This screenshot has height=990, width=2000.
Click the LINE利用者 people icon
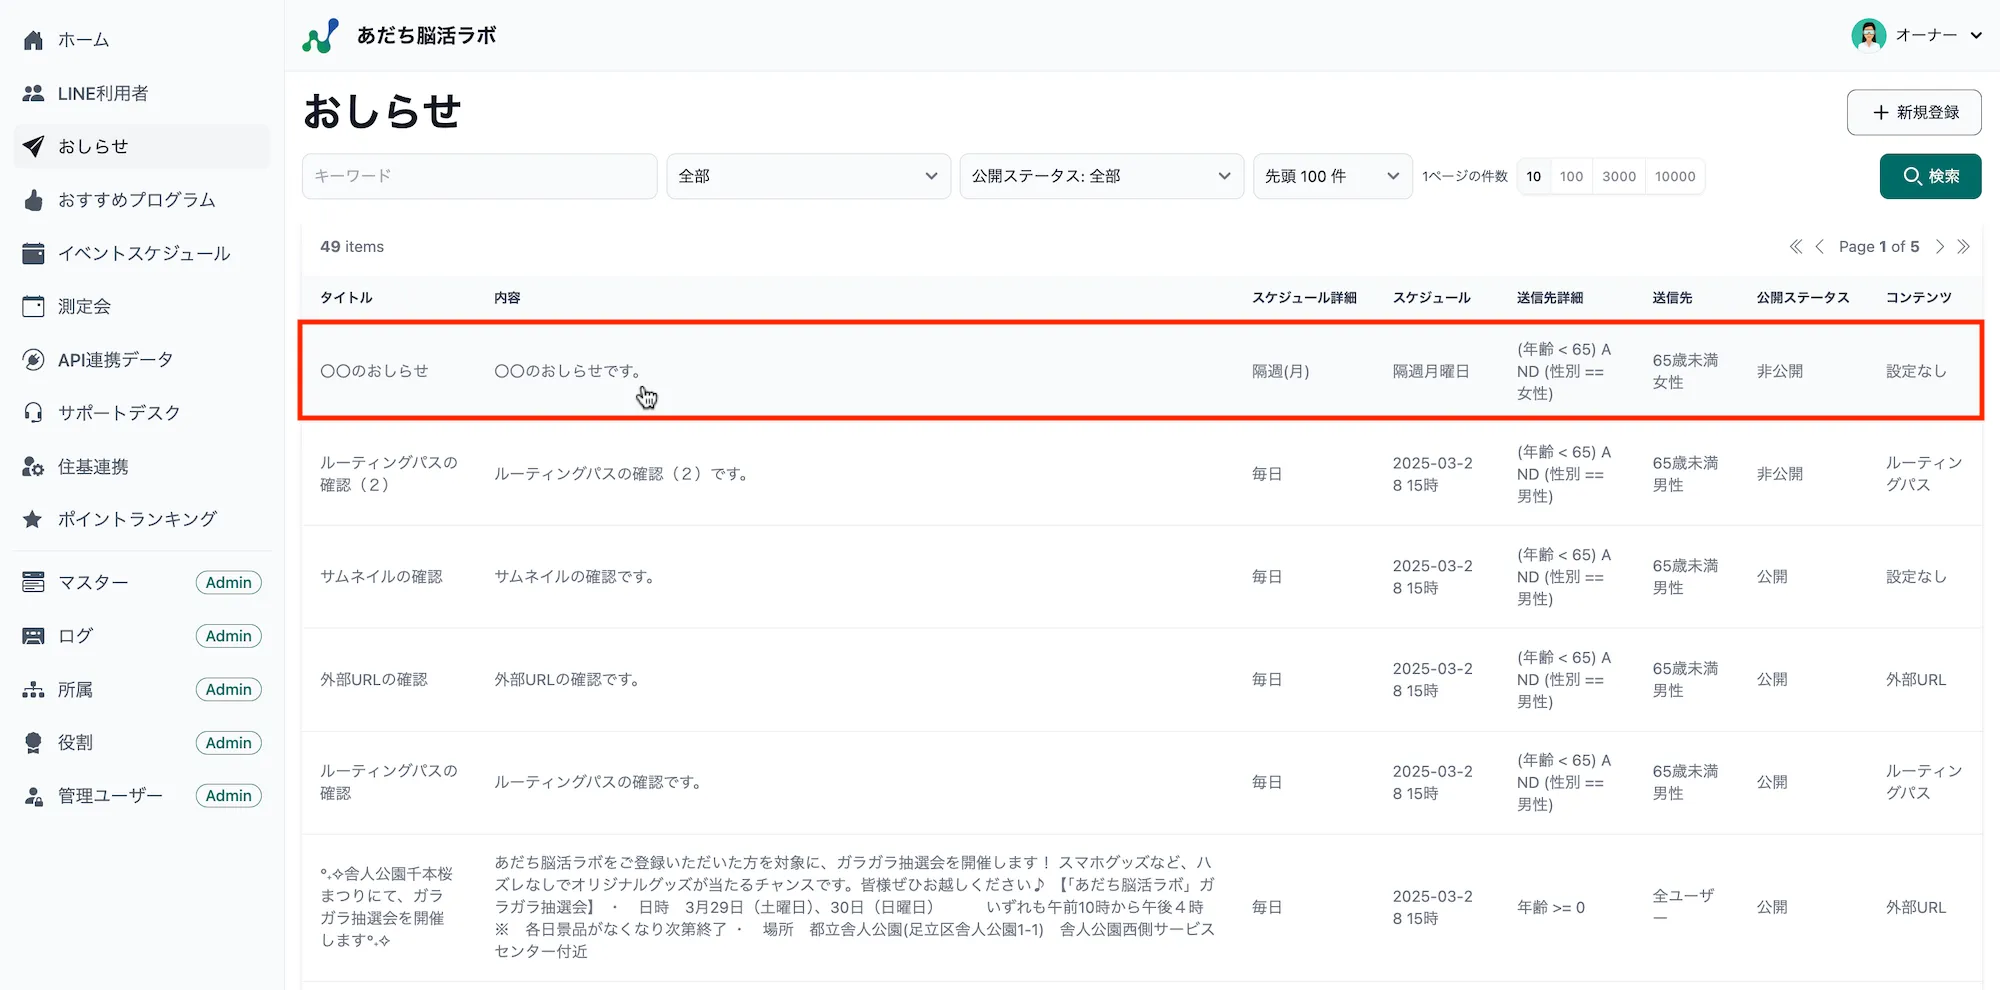(33, 93)
